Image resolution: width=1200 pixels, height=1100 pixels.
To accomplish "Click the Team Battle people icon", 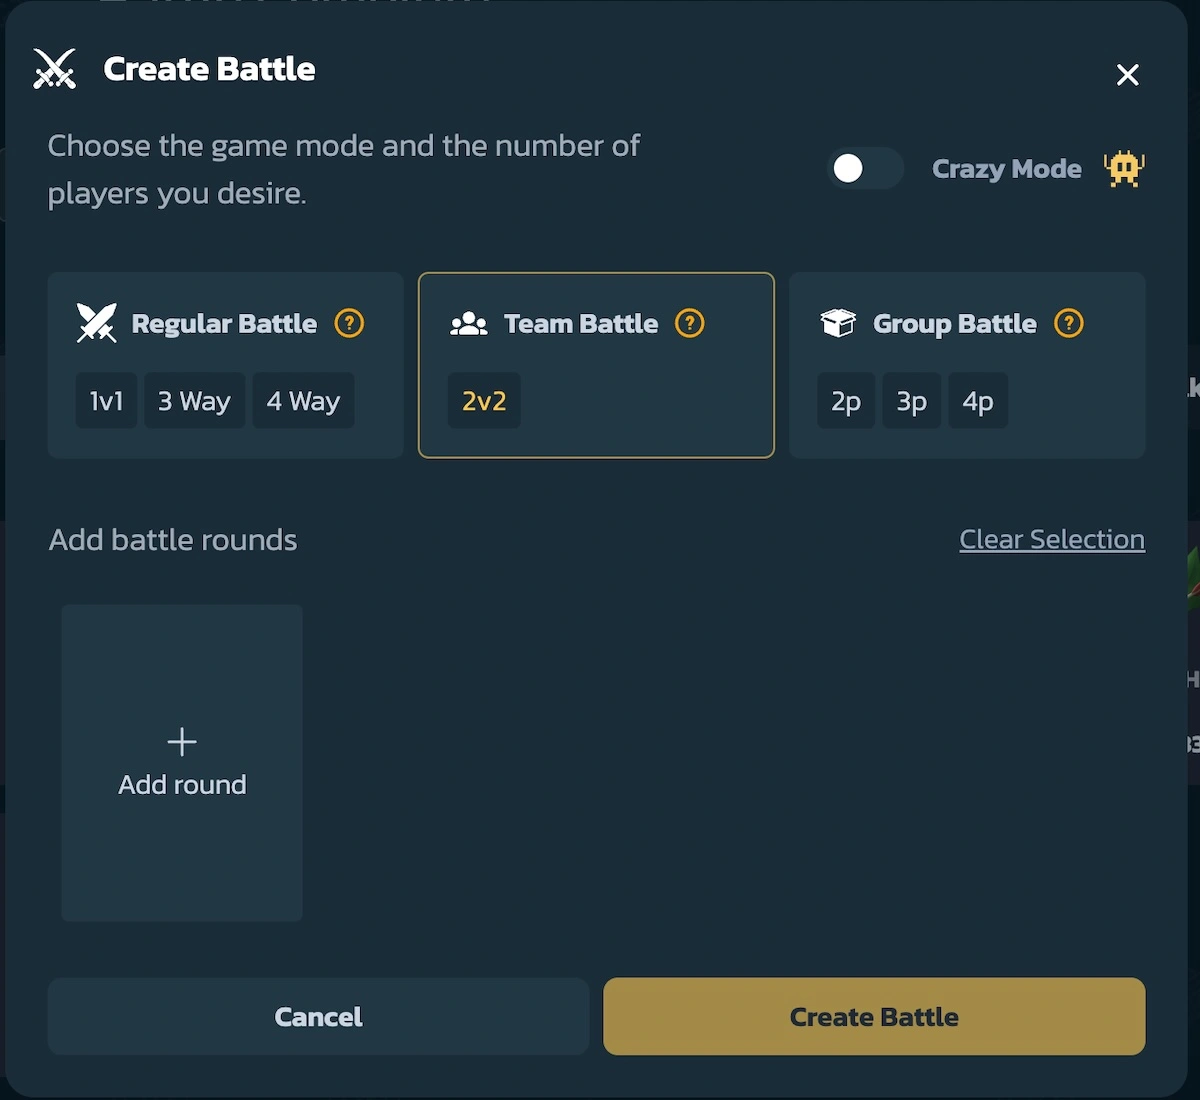I will [468, 322].
